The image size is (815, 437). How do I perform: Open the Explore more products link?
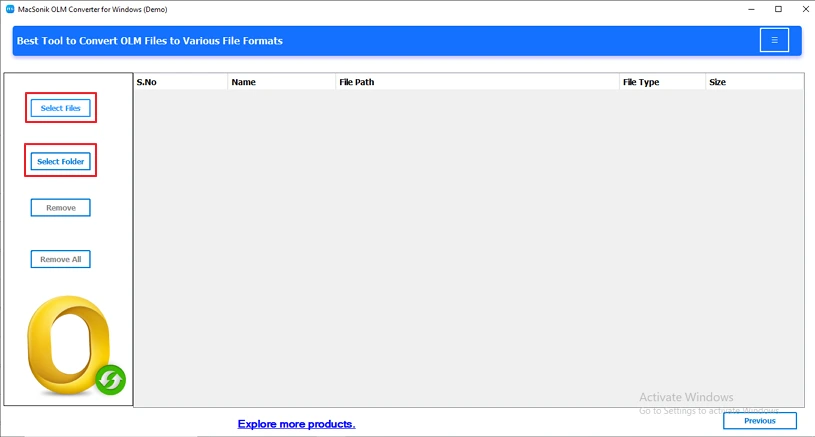[x=296, y=424]
